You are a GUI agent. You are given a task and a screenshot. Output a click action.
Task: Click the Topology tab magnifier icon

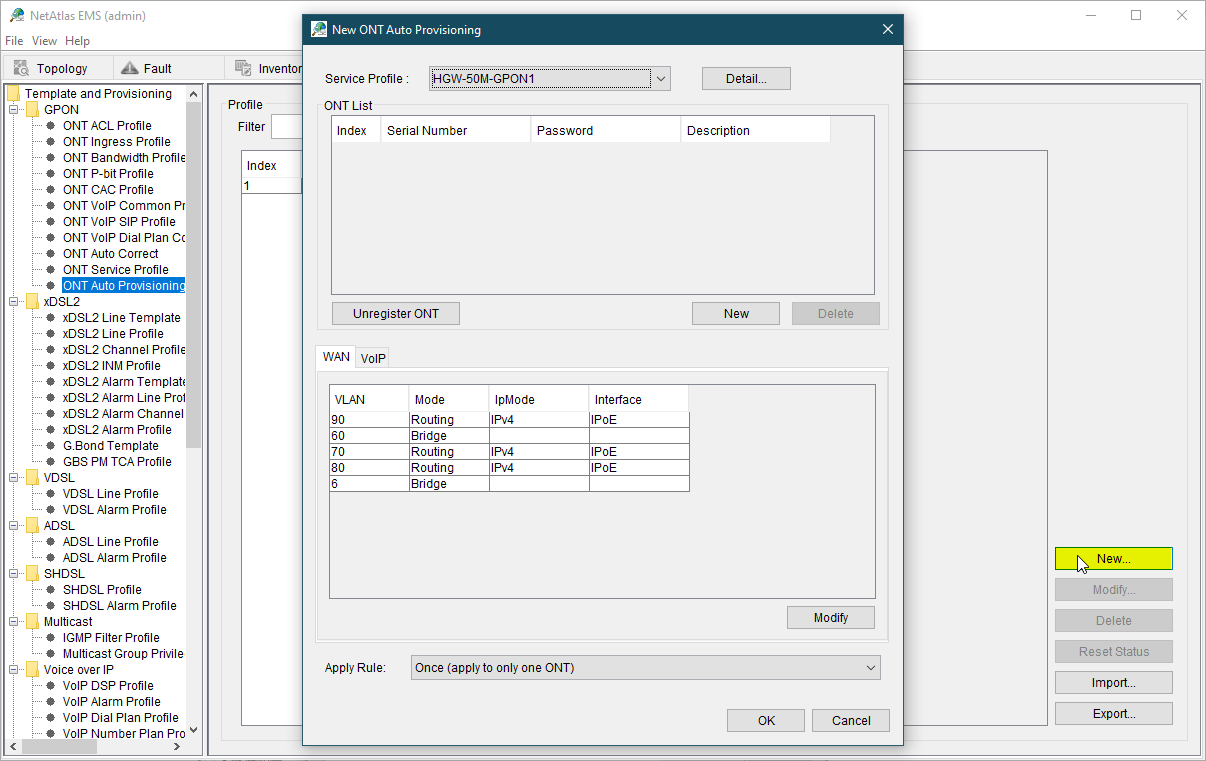tap(21, 68)
